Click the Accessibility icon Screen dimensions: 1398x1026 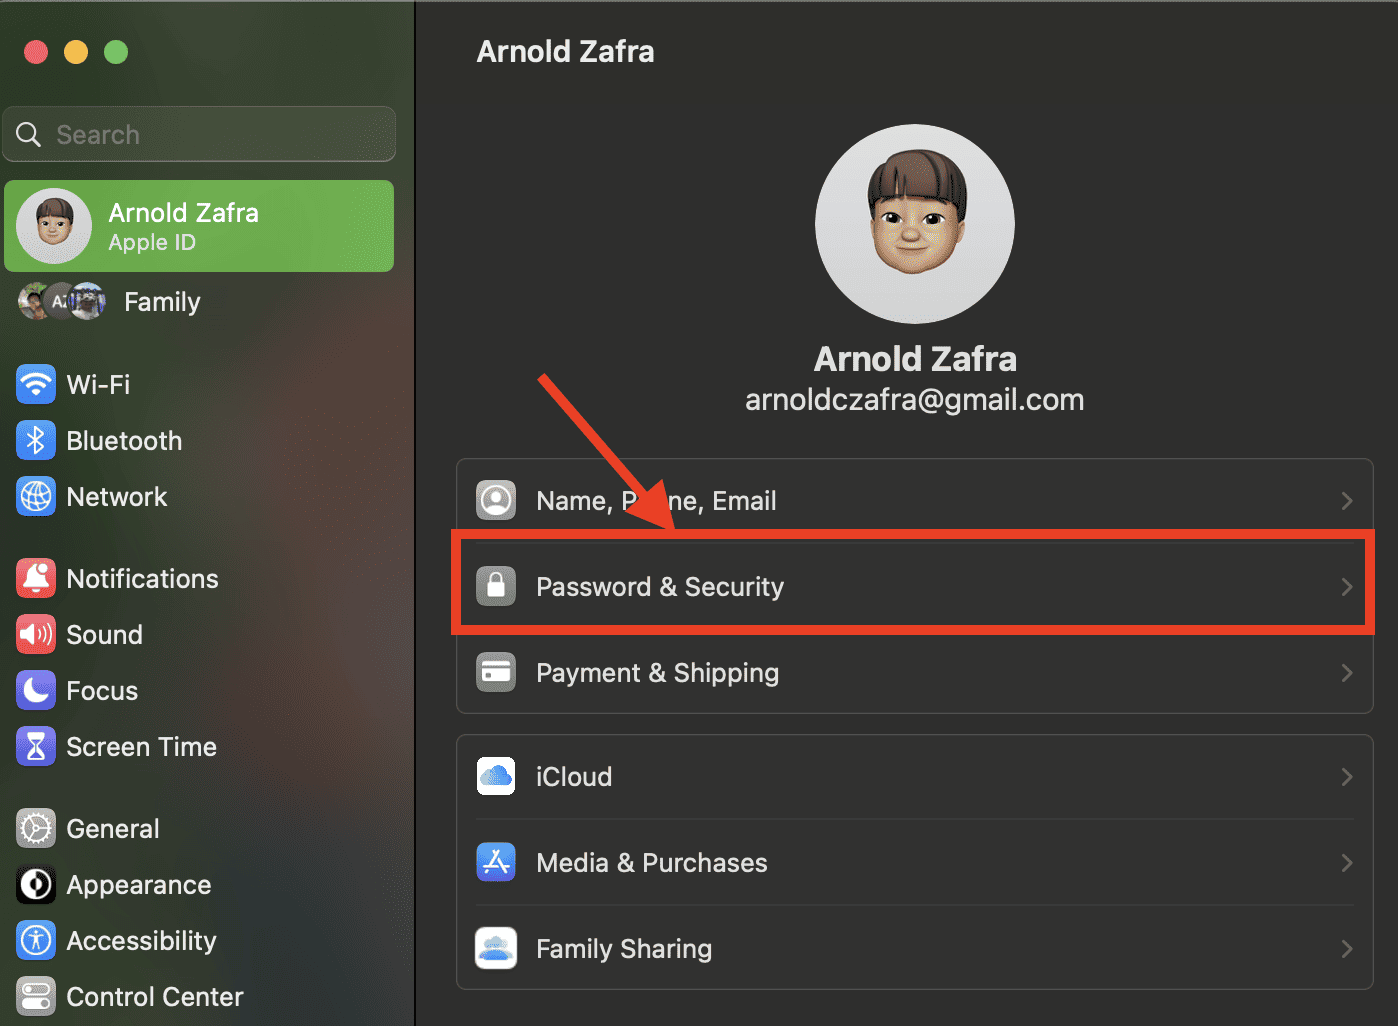(36, 940)
